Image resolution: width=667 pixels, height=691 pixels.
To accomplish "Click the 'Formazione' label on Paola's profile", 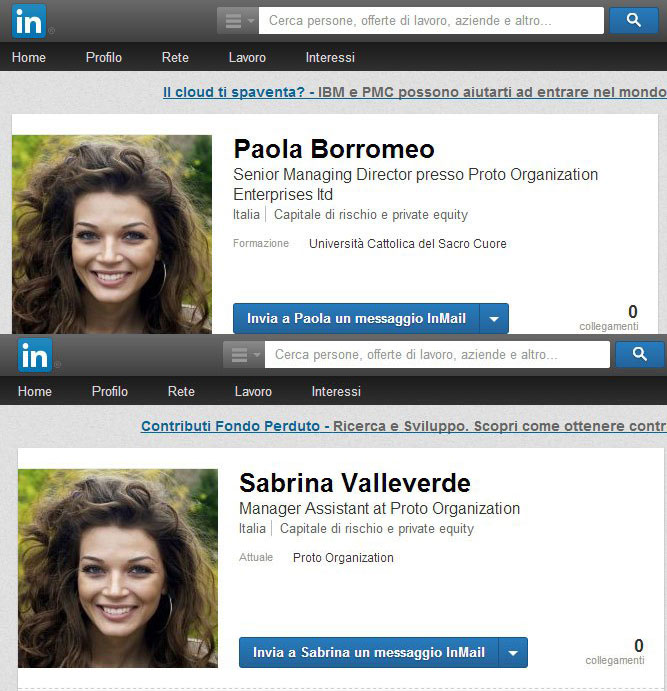I will tap(261, 243).
